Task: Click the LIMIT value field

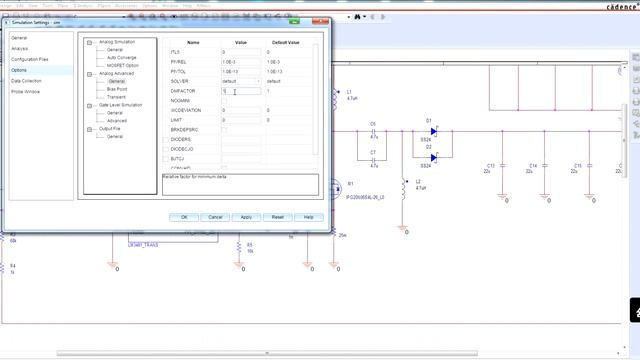Action: [x=241, y=120]
